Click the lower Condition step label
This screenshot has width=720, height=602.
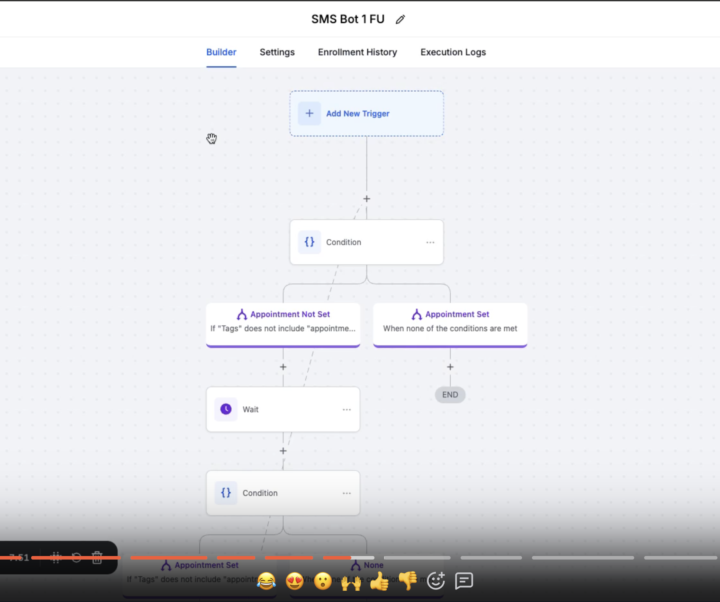260,493
